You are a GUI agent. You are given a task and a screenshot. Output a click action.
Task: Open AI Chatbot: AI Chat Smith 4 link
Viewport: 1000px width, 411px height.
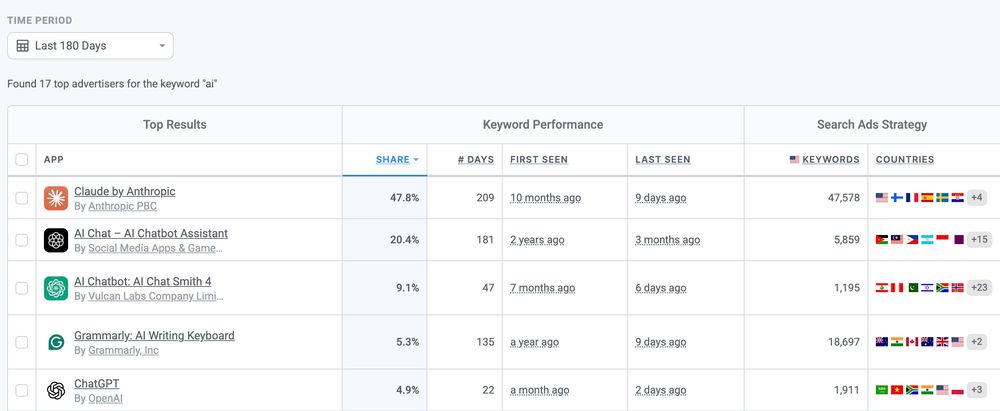coord(142,281)
